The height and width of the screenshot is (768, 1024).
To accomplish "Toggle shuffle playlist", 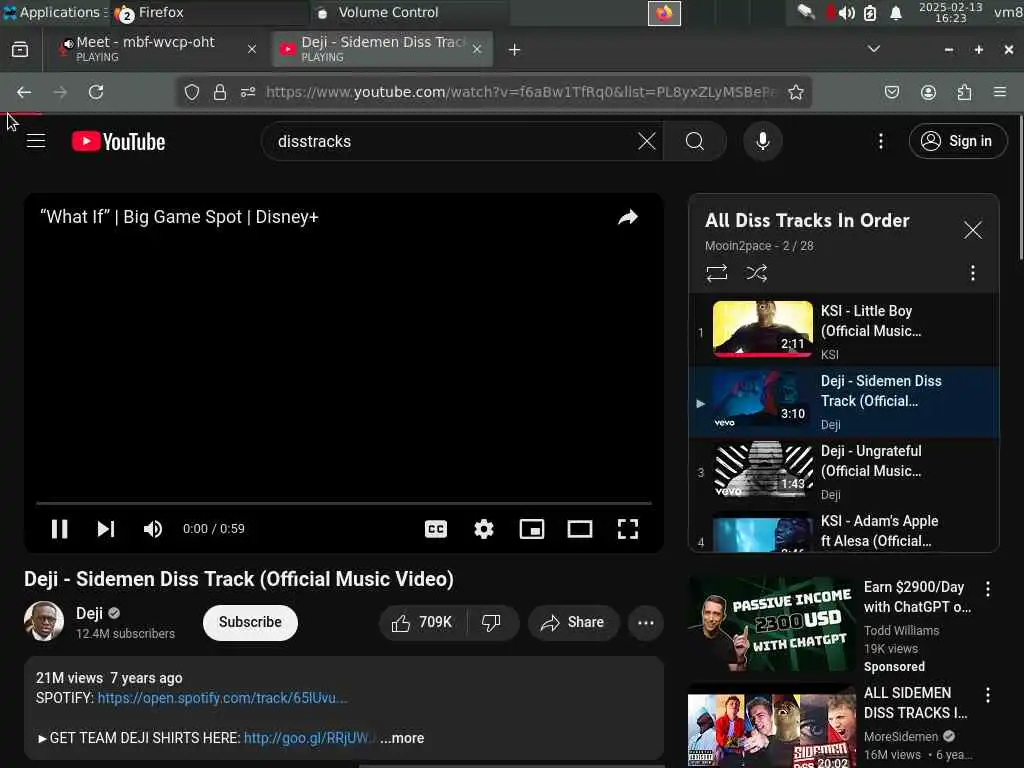I will [x=756, y=272].
